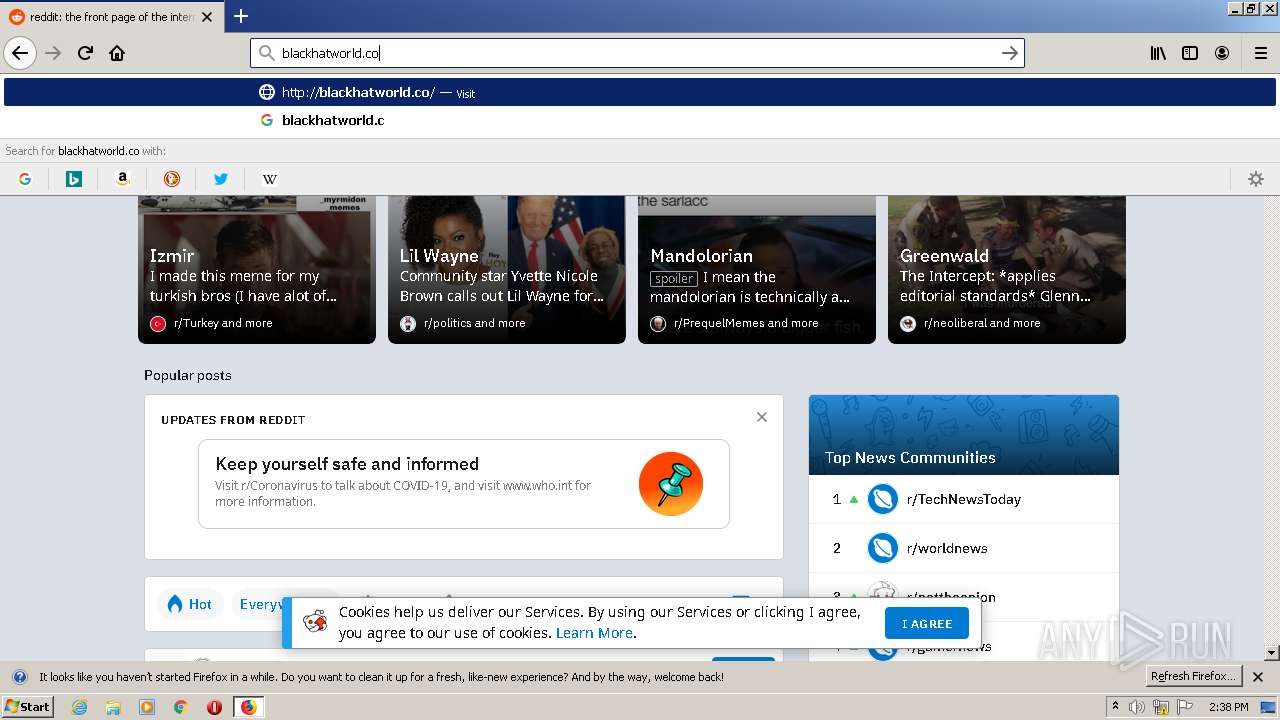Click the Popular posts heading
Screen dimensions: 1280x720
187,375
